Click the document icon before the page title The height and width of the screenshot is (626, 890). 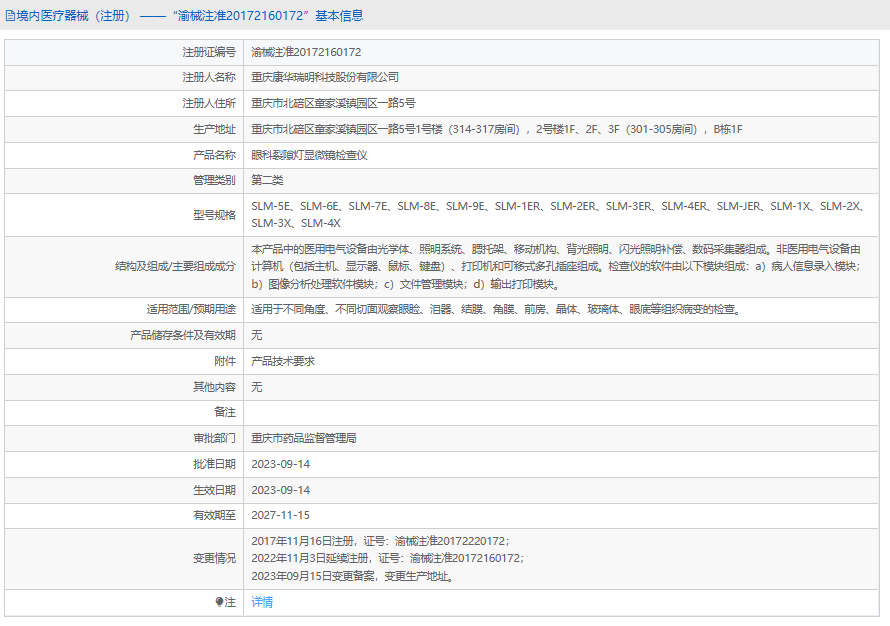coord(10,16)
